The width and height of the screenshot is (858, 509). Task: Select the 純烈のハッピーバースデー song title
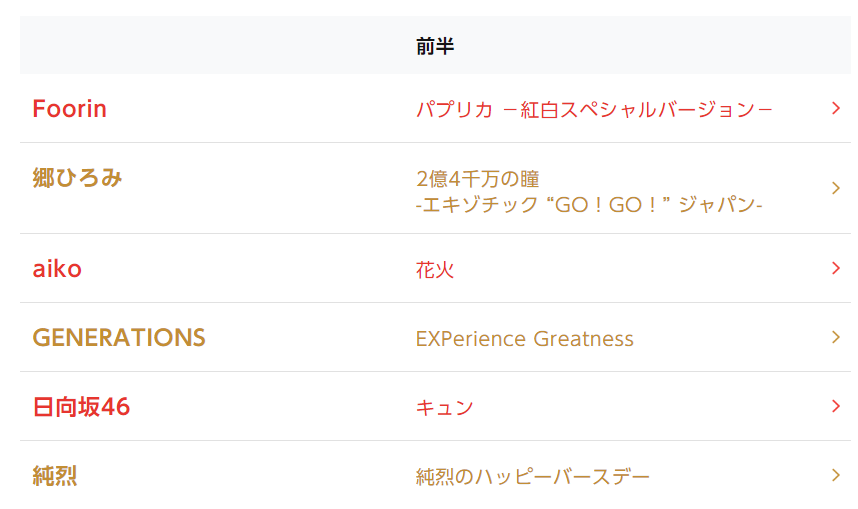(x=532, y=477)
